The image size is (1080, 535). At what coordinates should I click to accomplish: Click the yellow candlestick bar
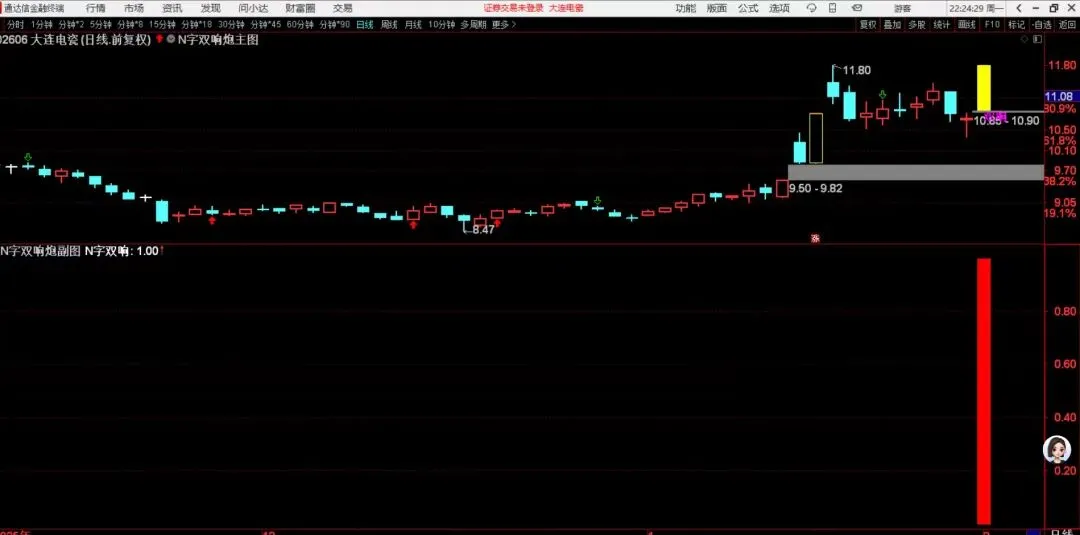984,88
